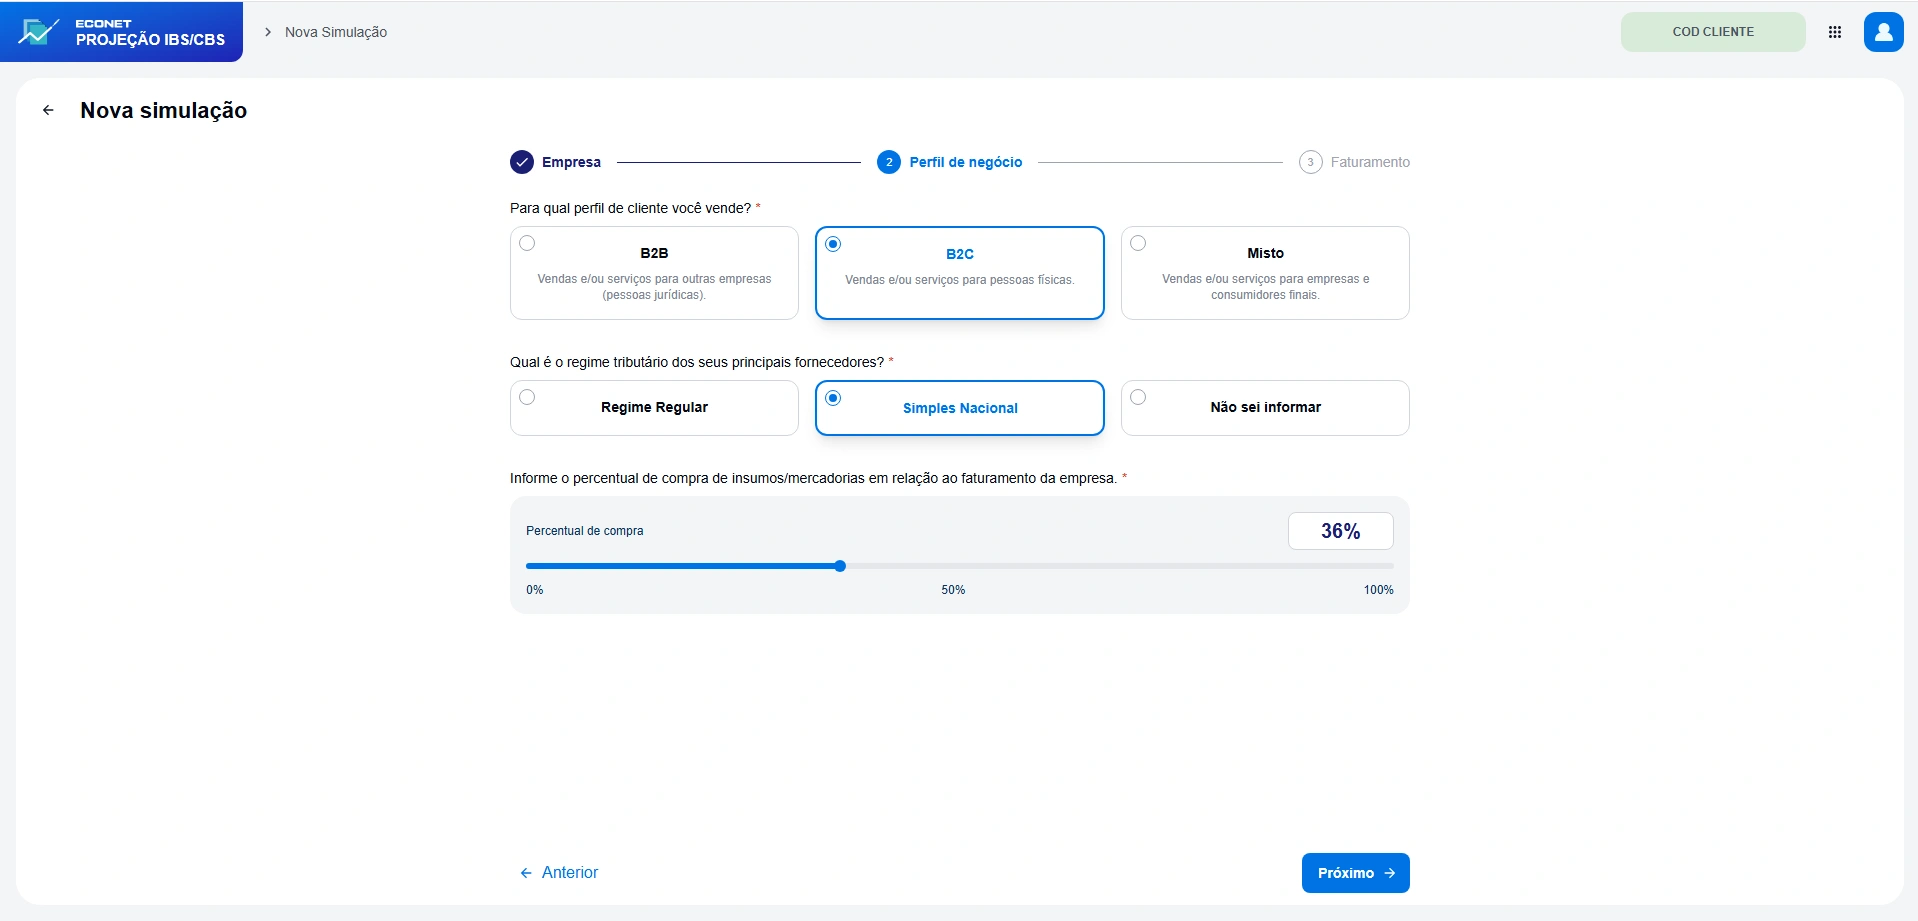The image size is (1918, 921).
Task: Click the Anterior link
Action: click(559, 873)
